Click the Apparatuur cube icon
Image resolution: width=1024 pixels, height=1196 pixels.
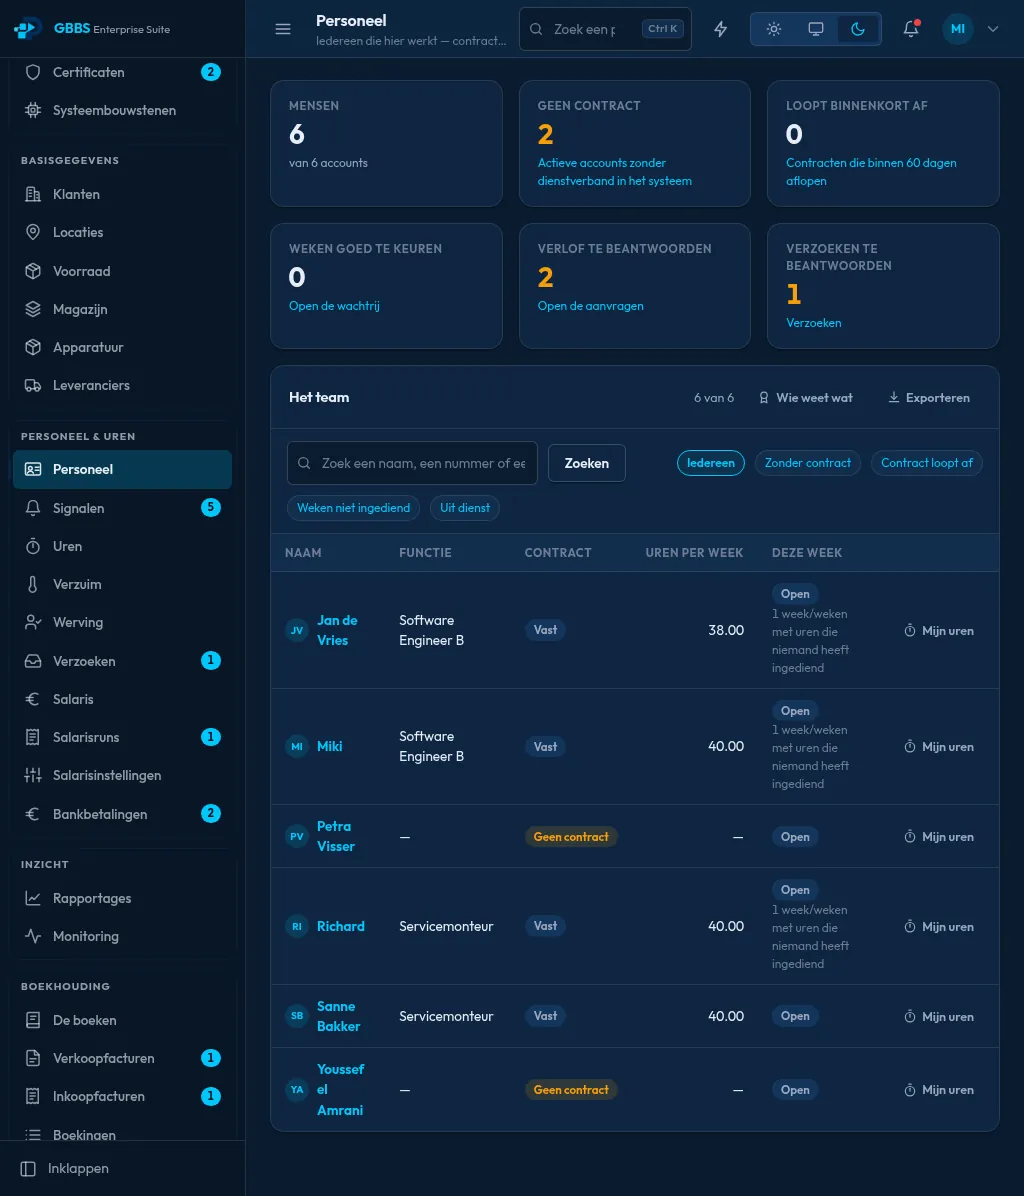click(x=33, y=347)
